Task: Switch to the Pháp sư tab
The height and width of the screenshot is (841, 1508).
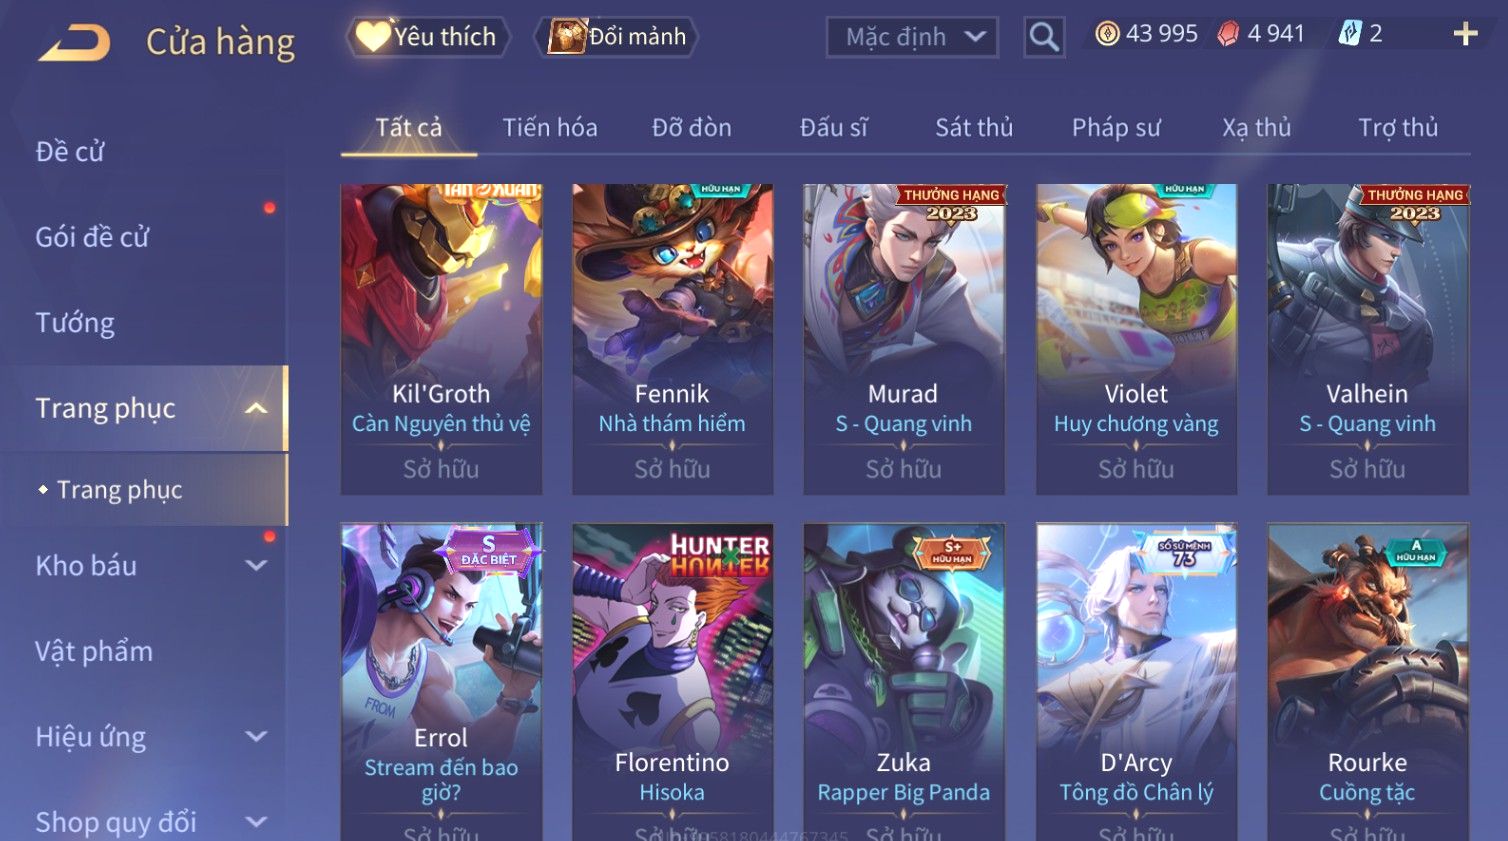Action: click(1116, 128)
